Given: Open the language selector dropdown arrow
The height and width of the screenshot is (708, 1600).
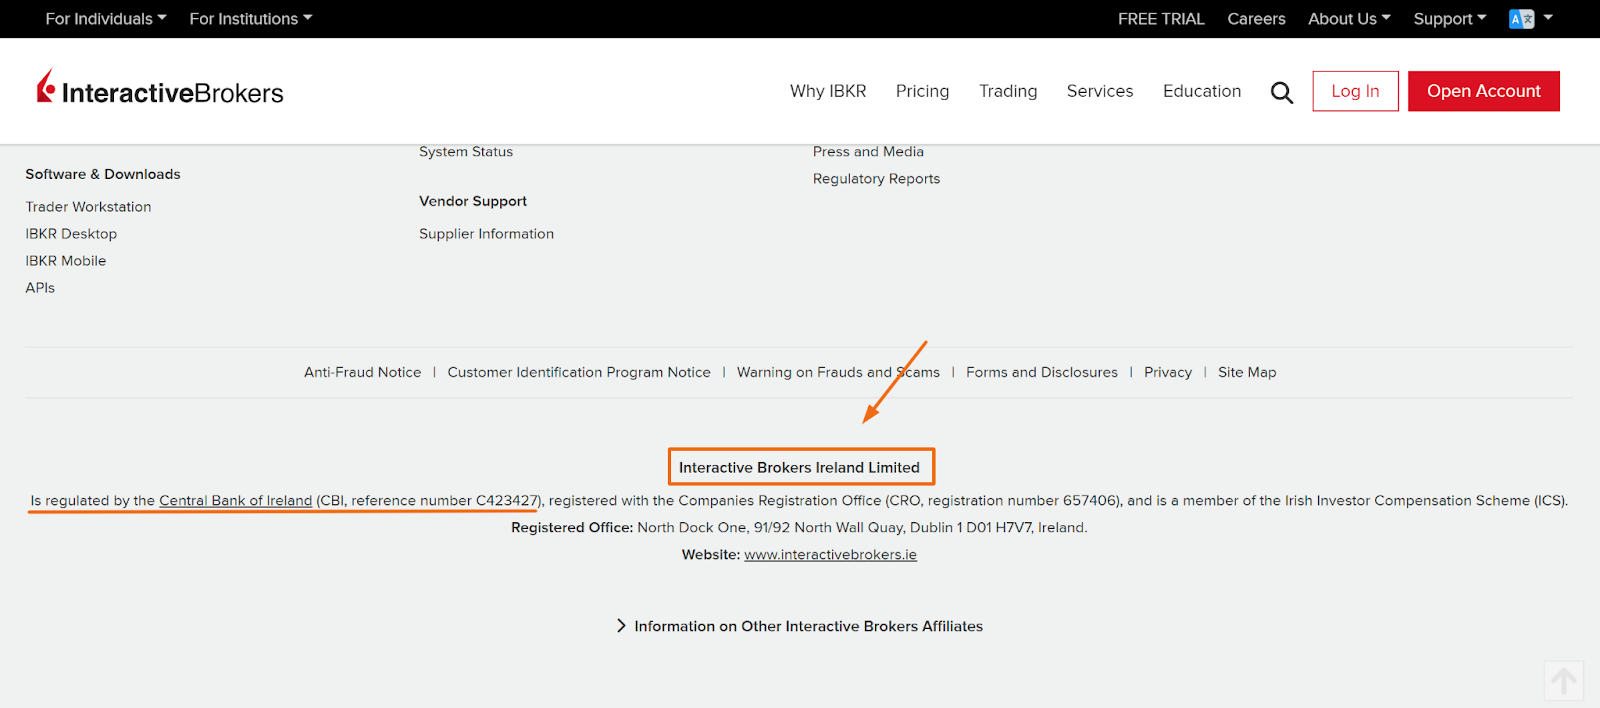Looking at the screenshot, I should click(x=1548, y=18).
